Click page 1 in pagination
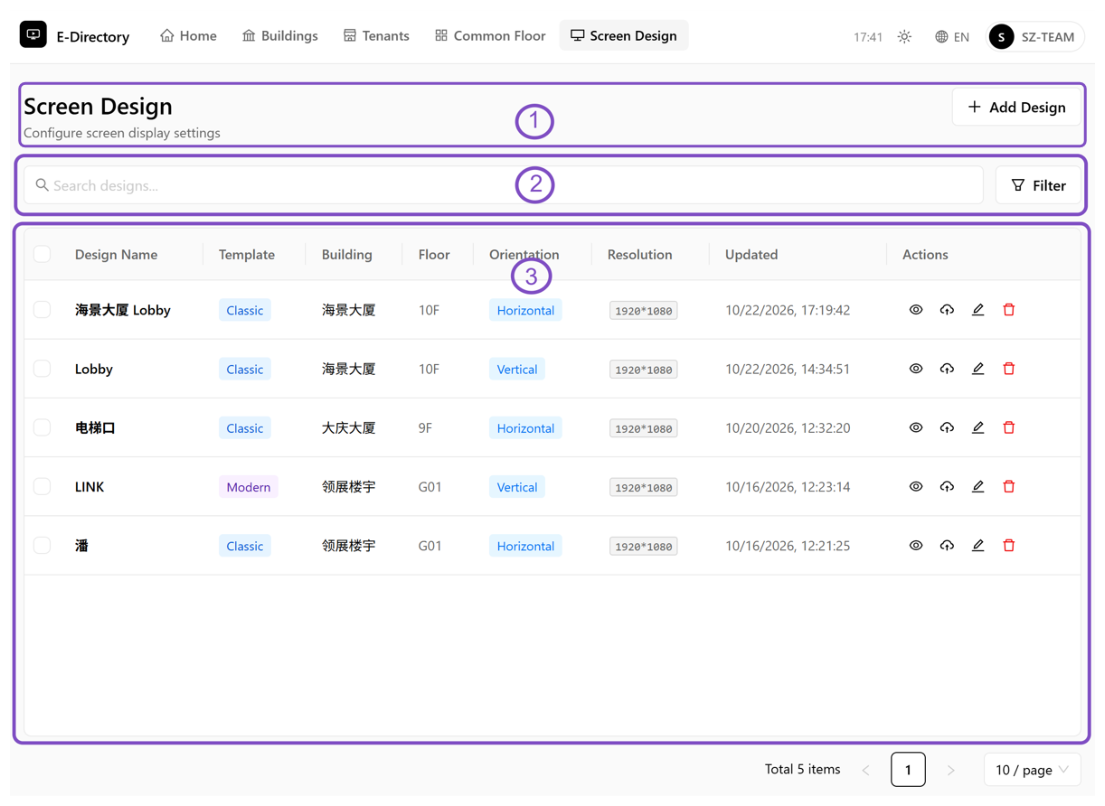 [908, 770]
